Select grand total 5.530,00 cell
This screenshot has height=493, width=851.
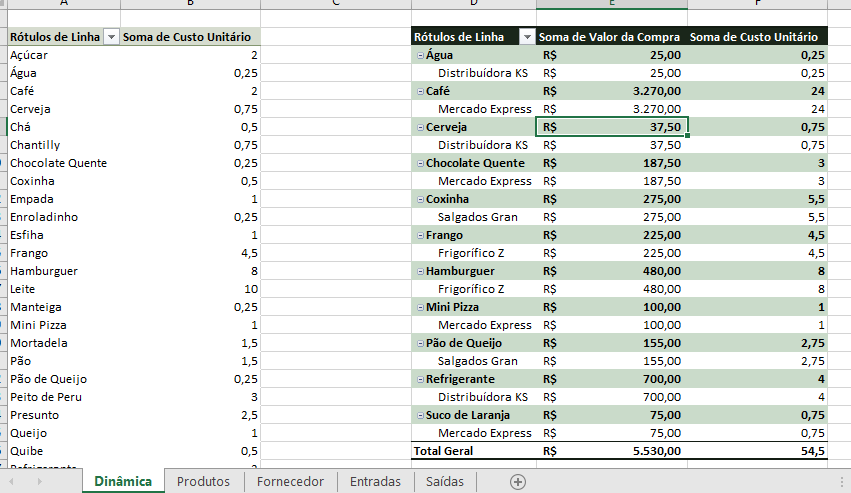[x=612, y=451]
